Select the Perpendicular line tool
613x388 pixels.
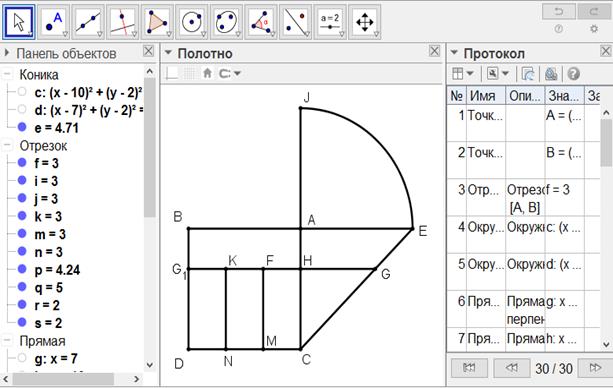[x=123, y=22]
